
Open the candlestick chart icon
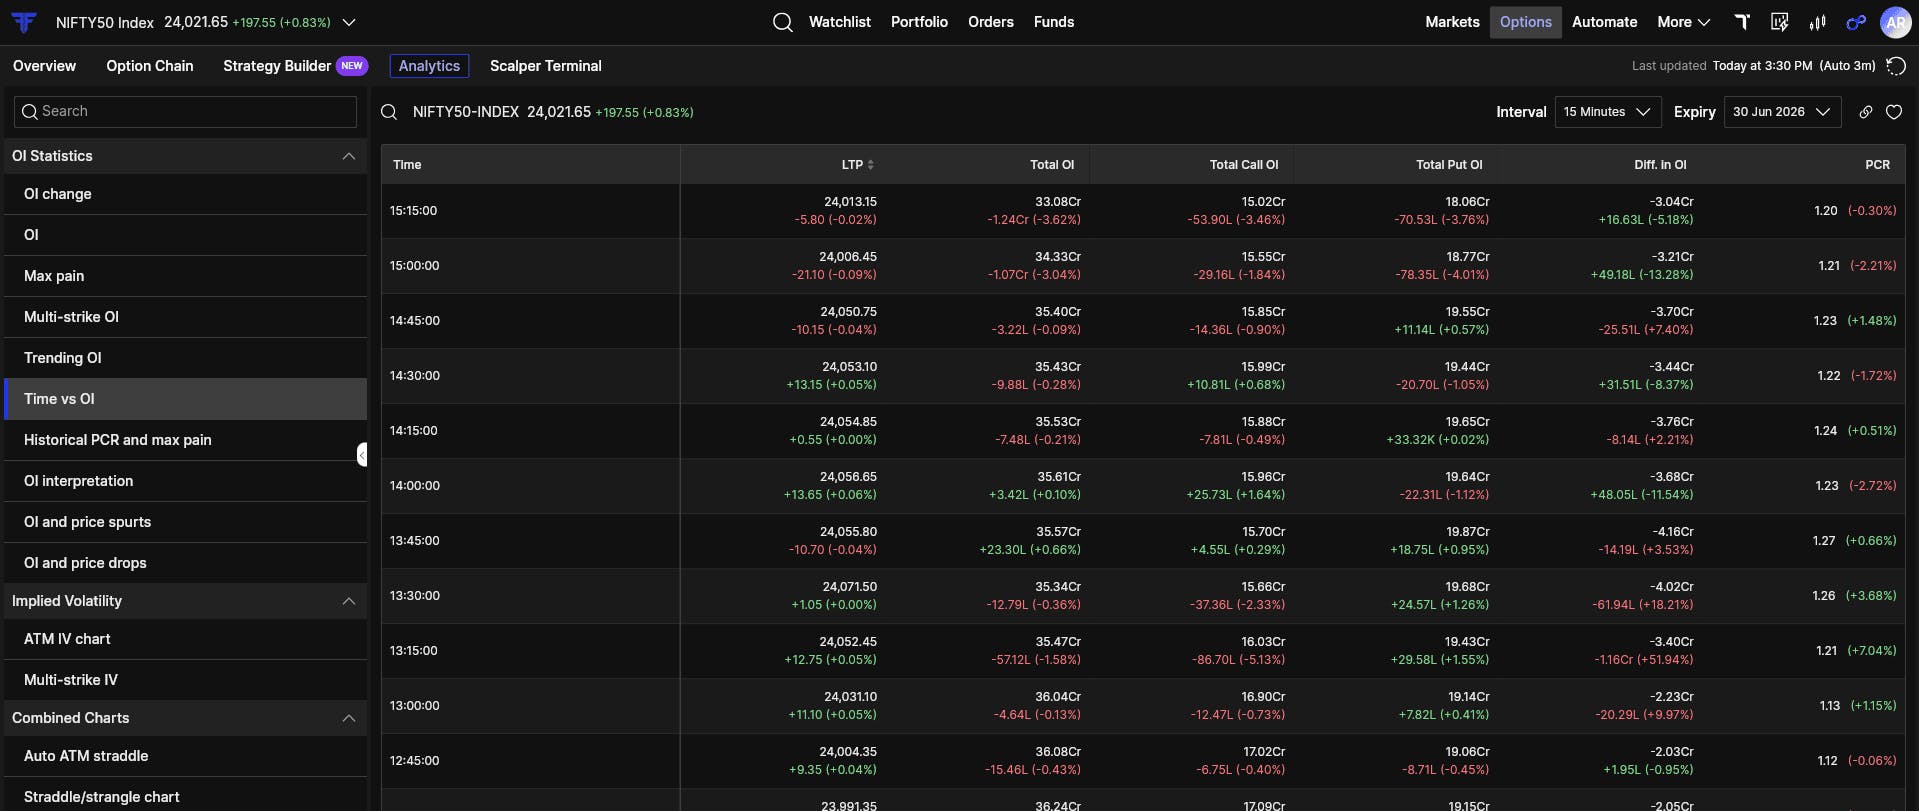coord(1817,22)
